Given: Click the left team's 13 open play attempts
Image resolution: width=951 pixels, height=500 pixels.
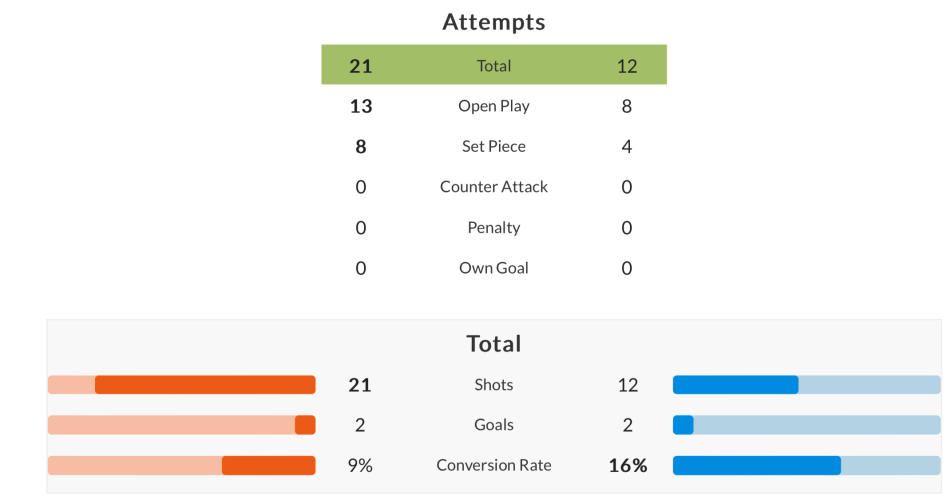Looking at the screenshot, I should [x=361, y=106].
